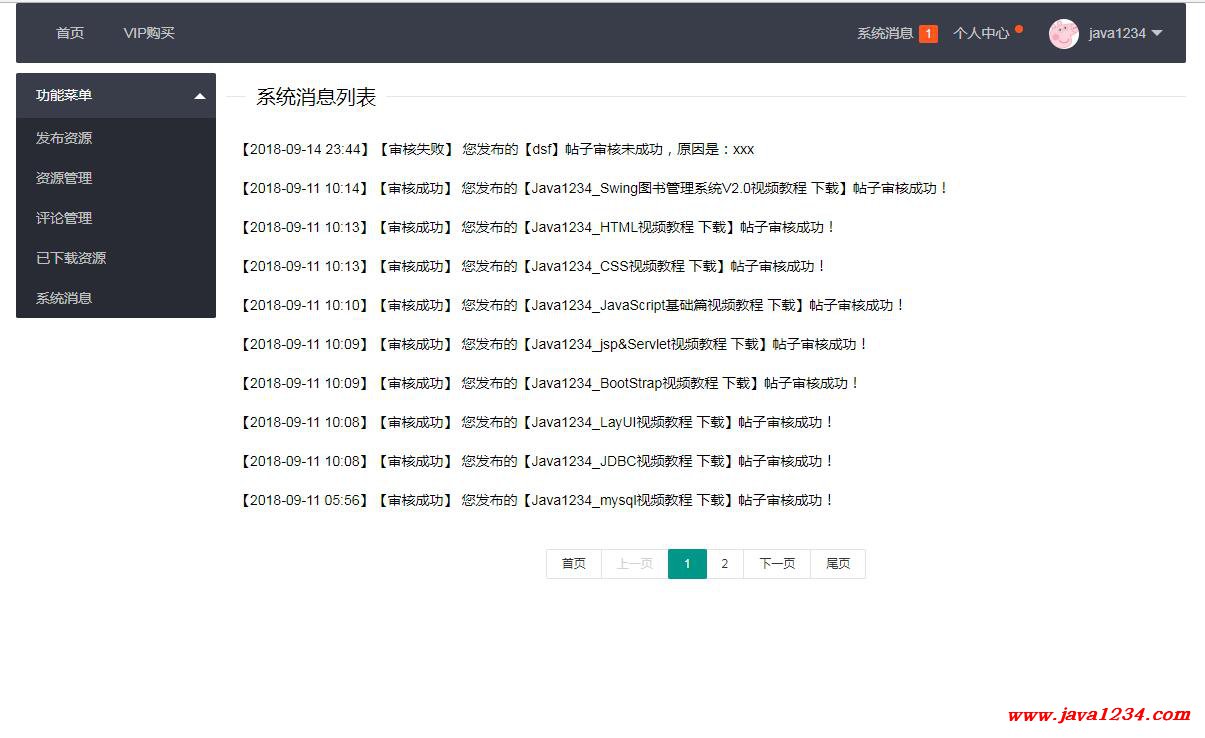Viewport: 1205px width, 738px height.
Task: Click the CSS视频教程 message
Action: point(533,266)
